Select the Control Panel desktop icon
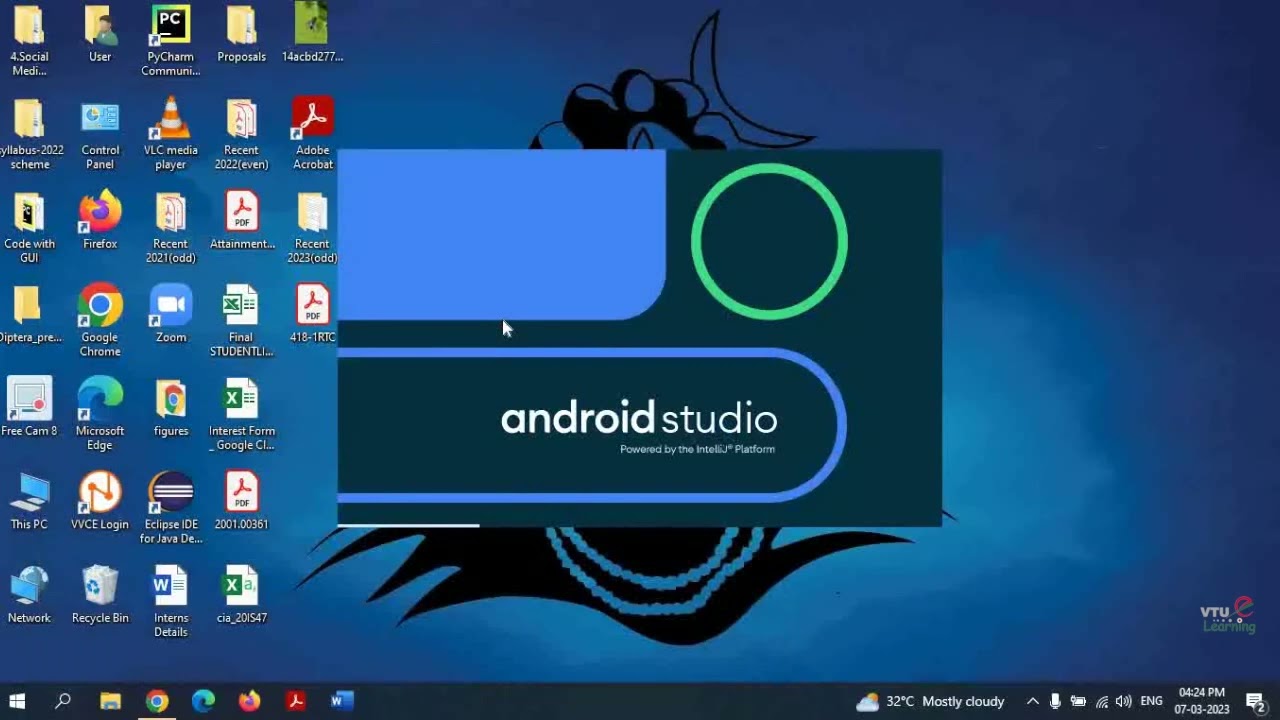 tap(100, 134)
